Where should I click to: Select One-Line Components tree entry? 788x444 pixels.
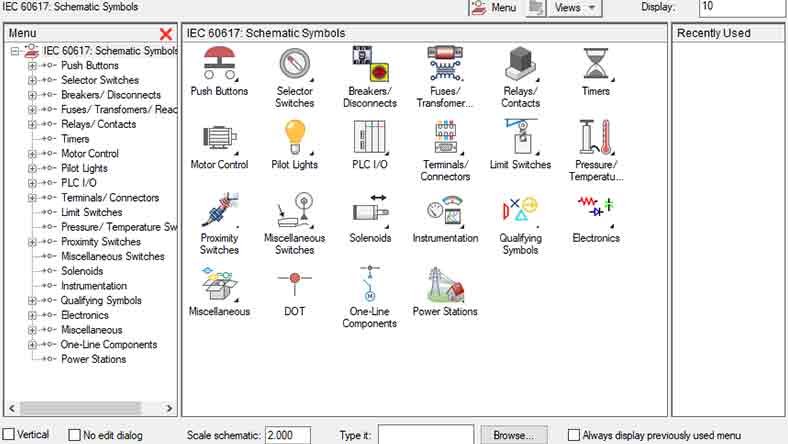(x=109, y=344)
